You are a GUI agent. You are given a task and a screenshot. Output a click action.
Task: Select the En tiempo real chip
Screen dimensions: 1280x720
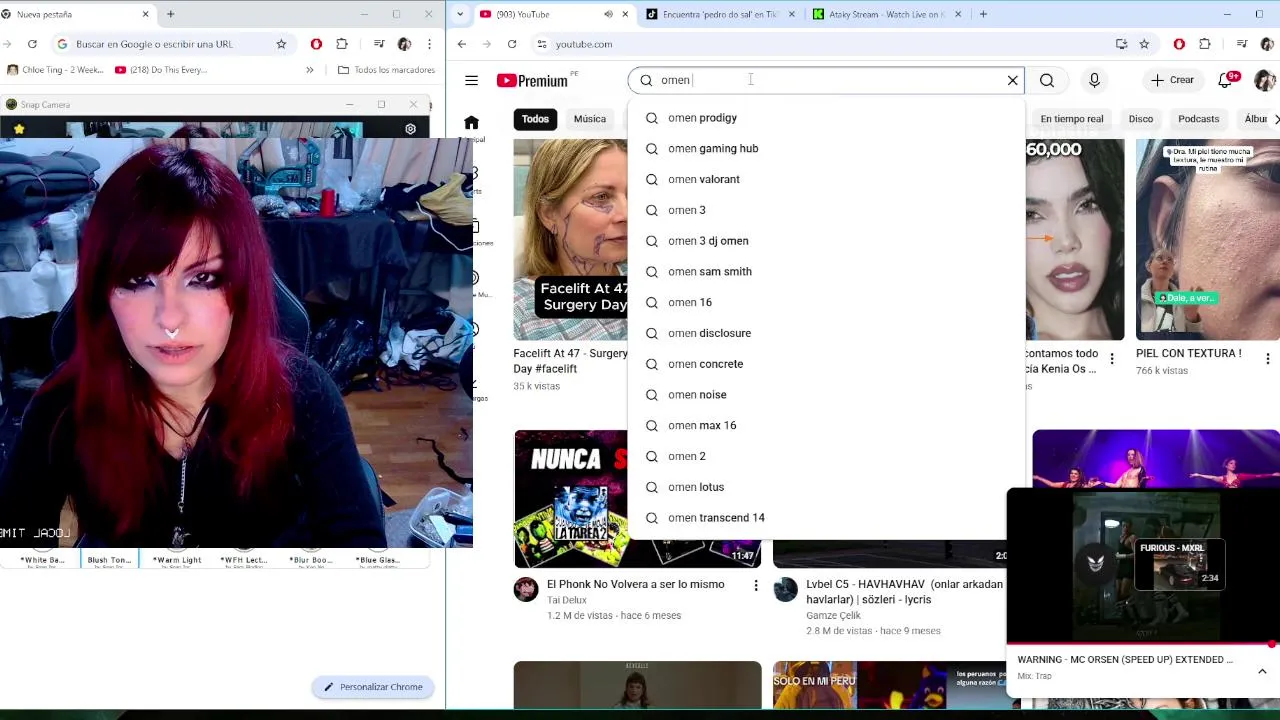(x=1071, y=119)
